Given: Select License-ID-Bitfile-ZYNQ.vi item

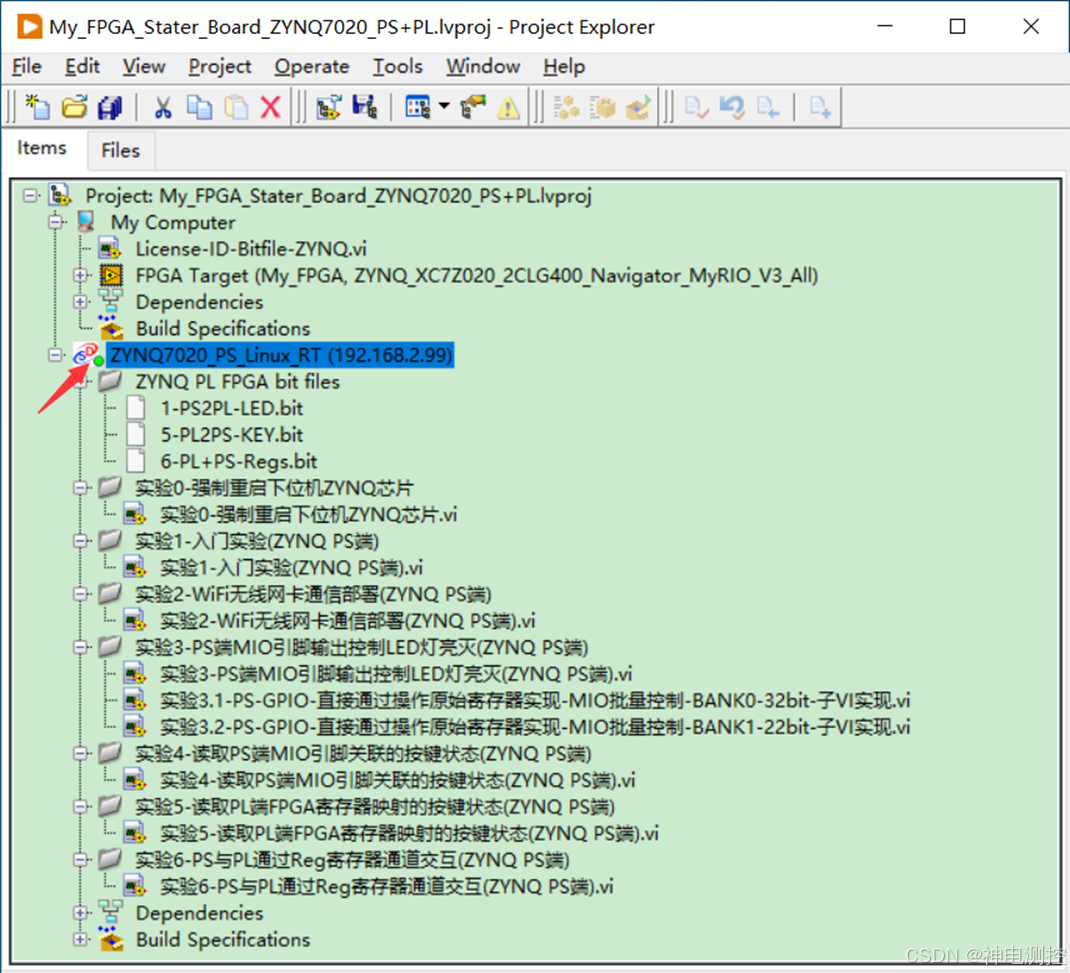Looking at the screenshot, I should click(x=251, y=248).
